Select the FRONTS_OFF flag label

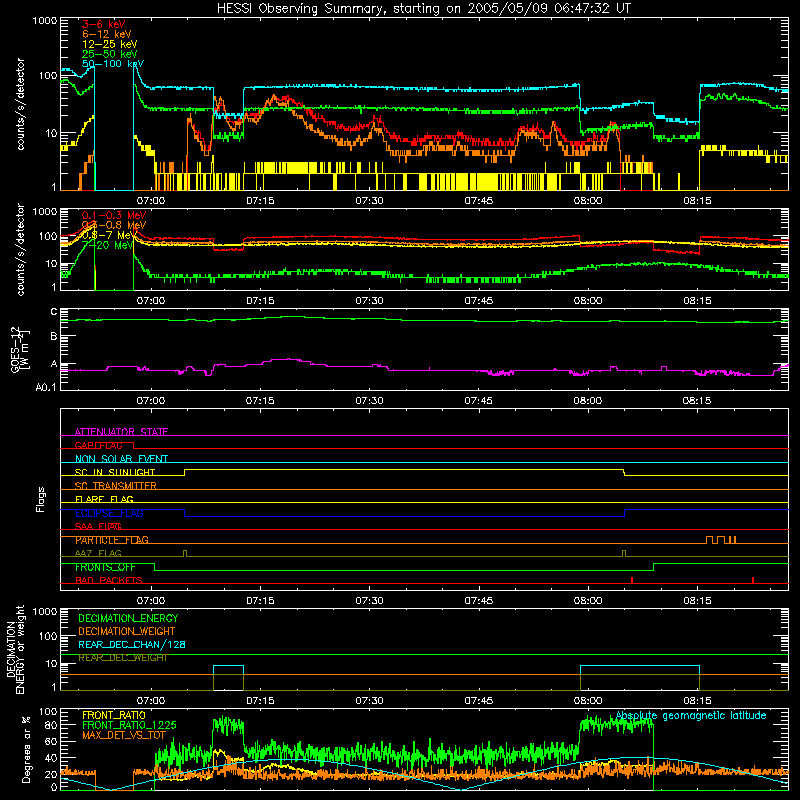(106, 567)
